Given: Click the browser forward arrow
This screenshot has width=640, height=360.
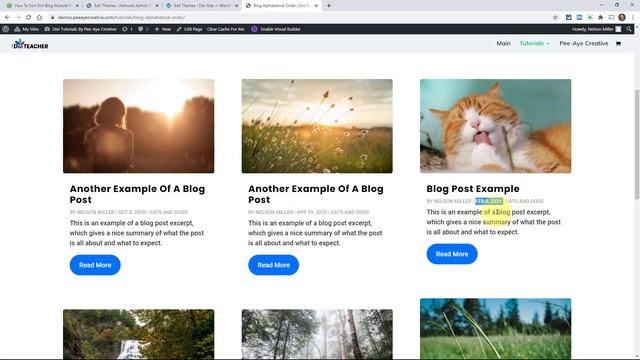Looking at the screenshot, I should tap(18, 18).
